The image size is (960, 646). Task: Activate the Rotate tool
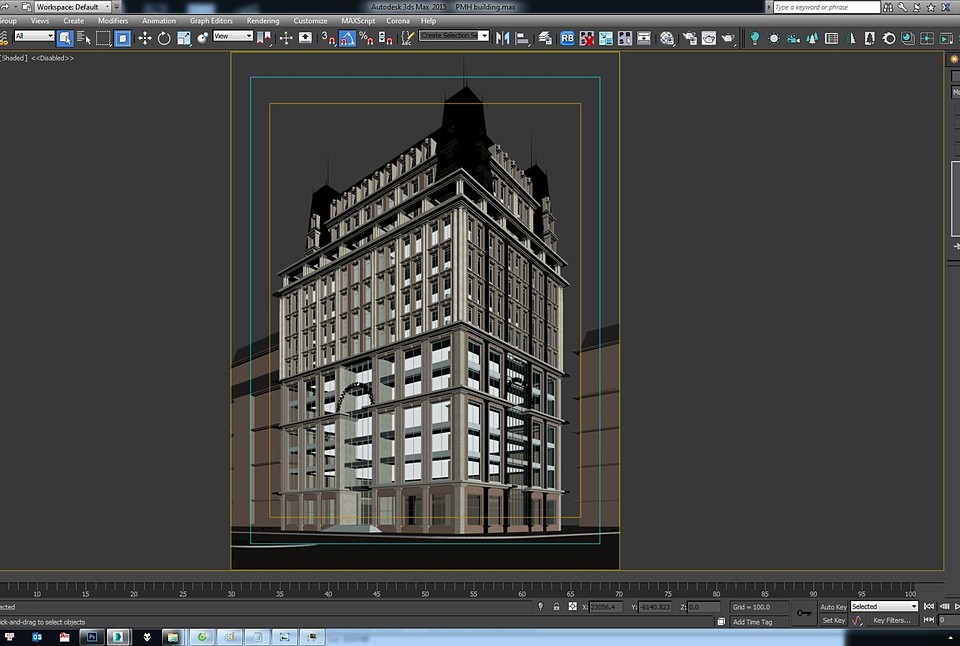tap(164, 38)
